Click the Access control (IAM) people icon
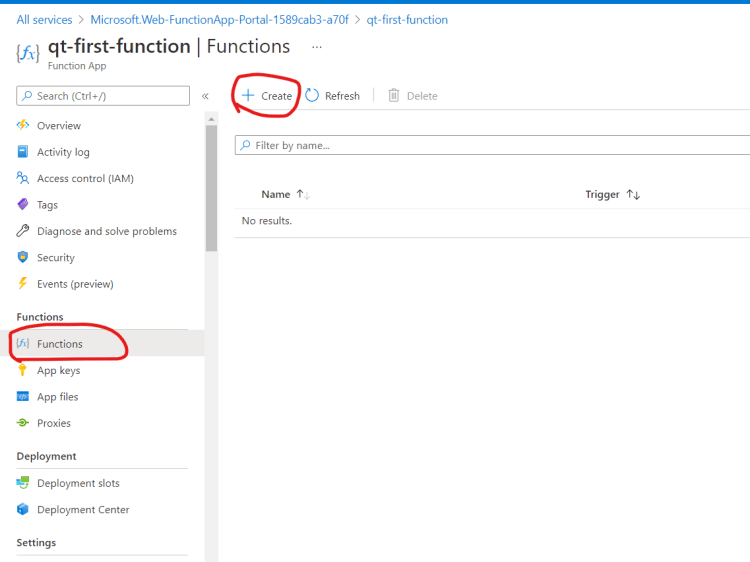Screen dimensions: 750x562 coord(22,178)
